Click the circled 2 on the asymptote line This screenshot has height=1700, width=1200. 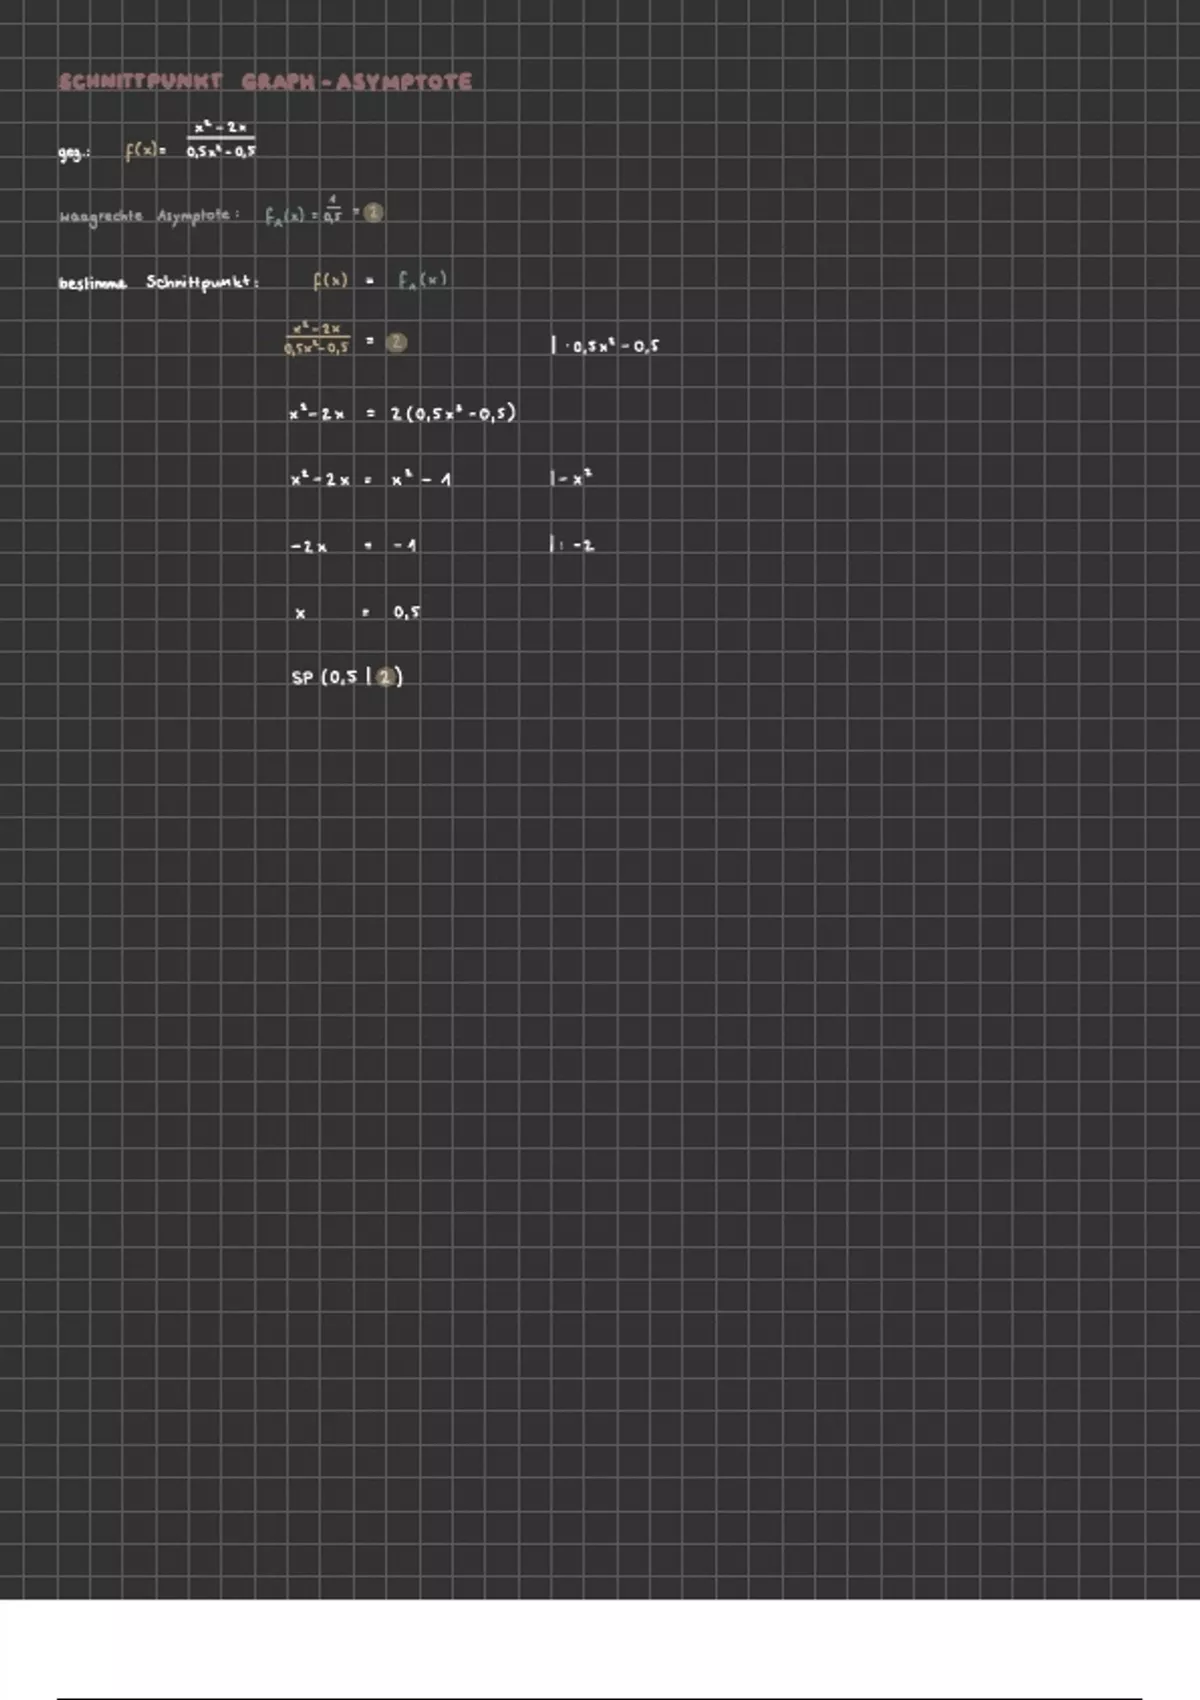[373, 213]
